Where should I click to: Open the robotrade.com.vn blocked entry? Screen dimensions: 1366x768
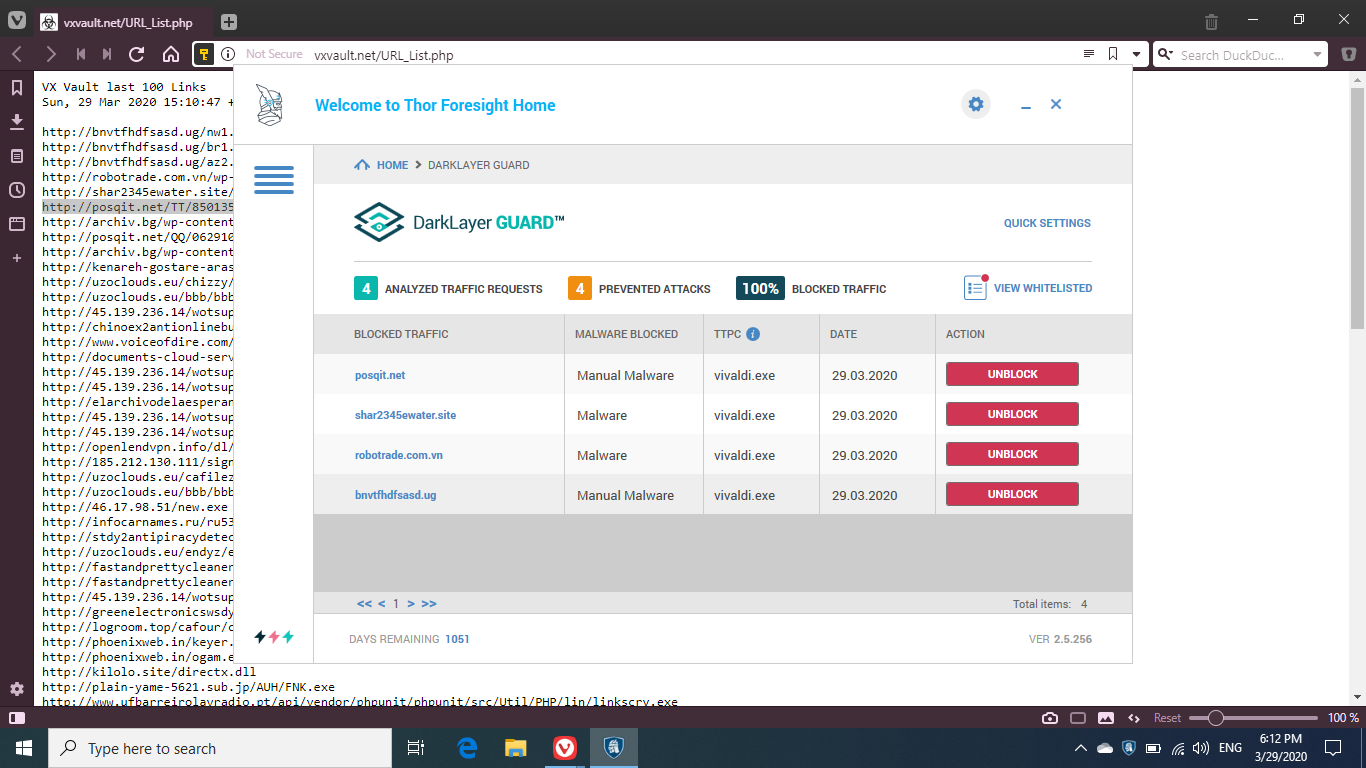399,455
